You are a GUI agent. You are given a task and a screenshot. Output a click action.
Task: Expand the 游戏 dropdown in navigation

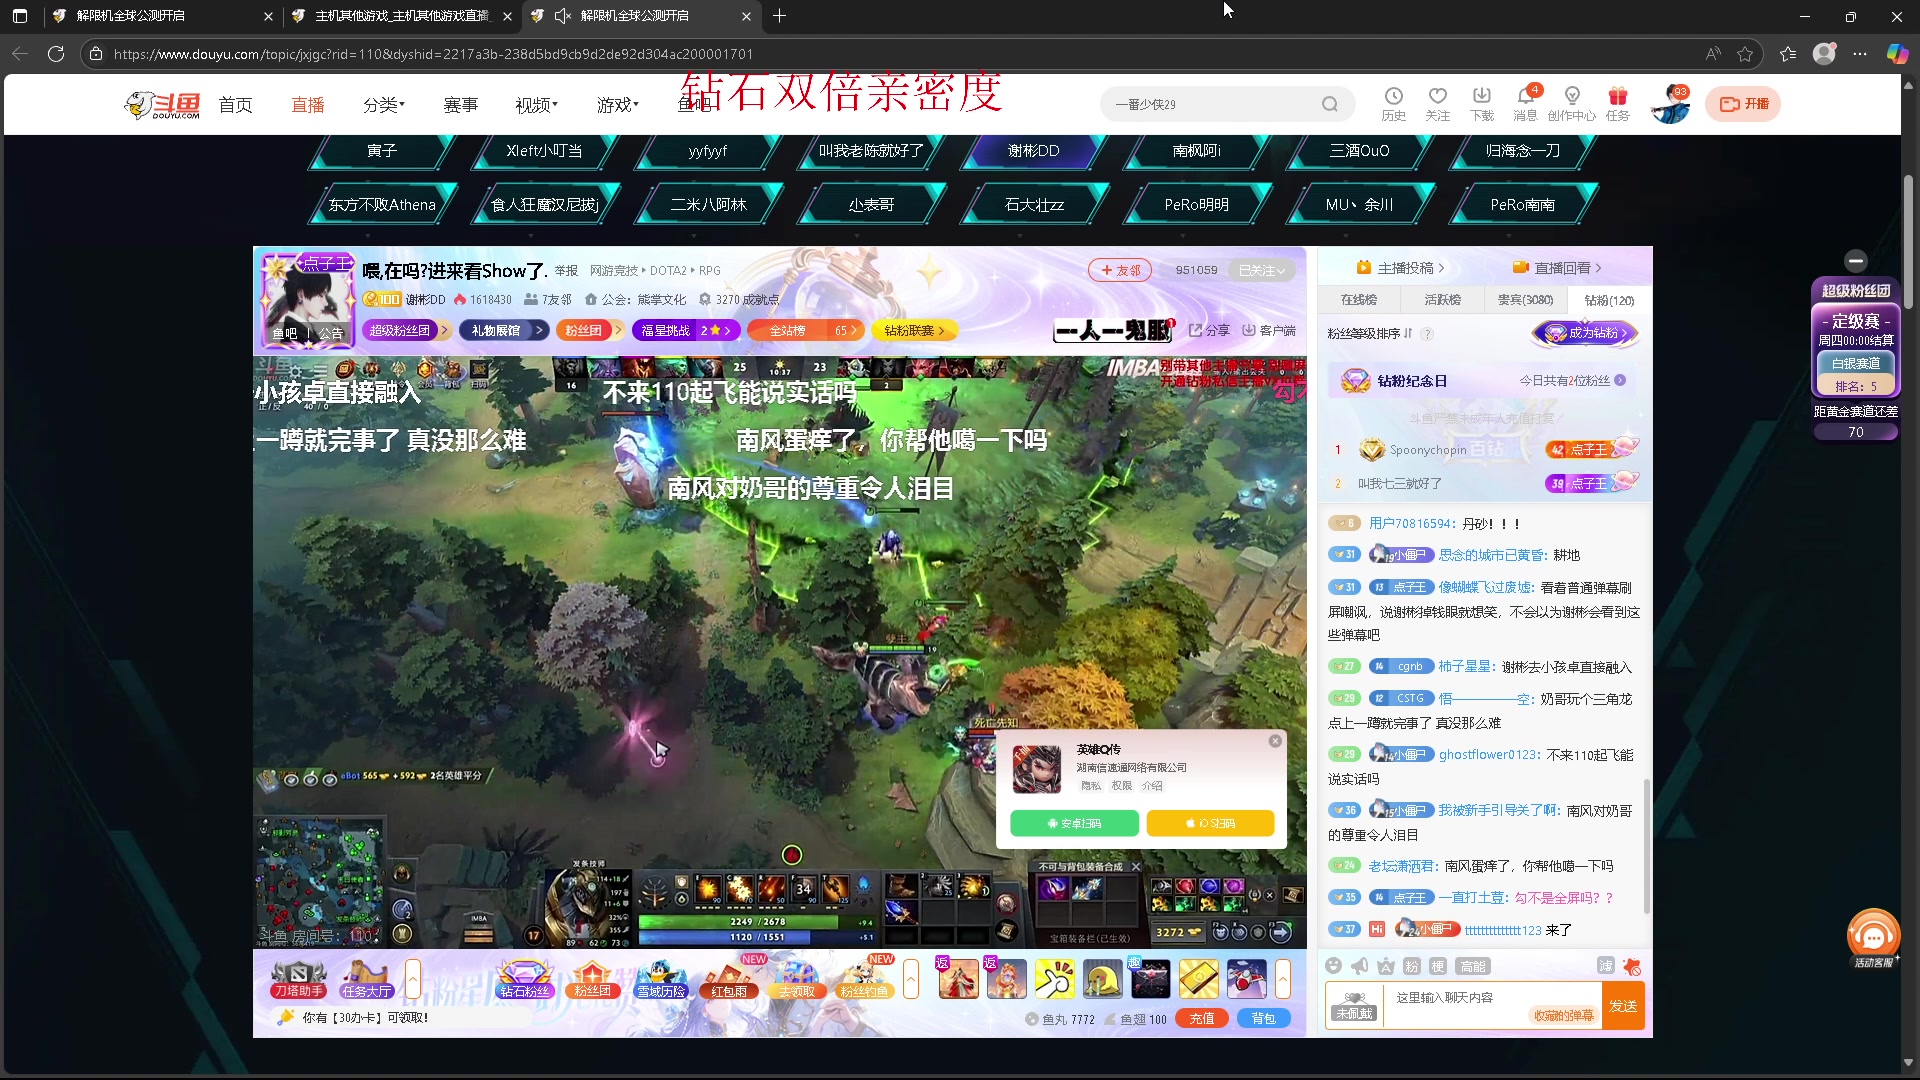tap(618, 105)
